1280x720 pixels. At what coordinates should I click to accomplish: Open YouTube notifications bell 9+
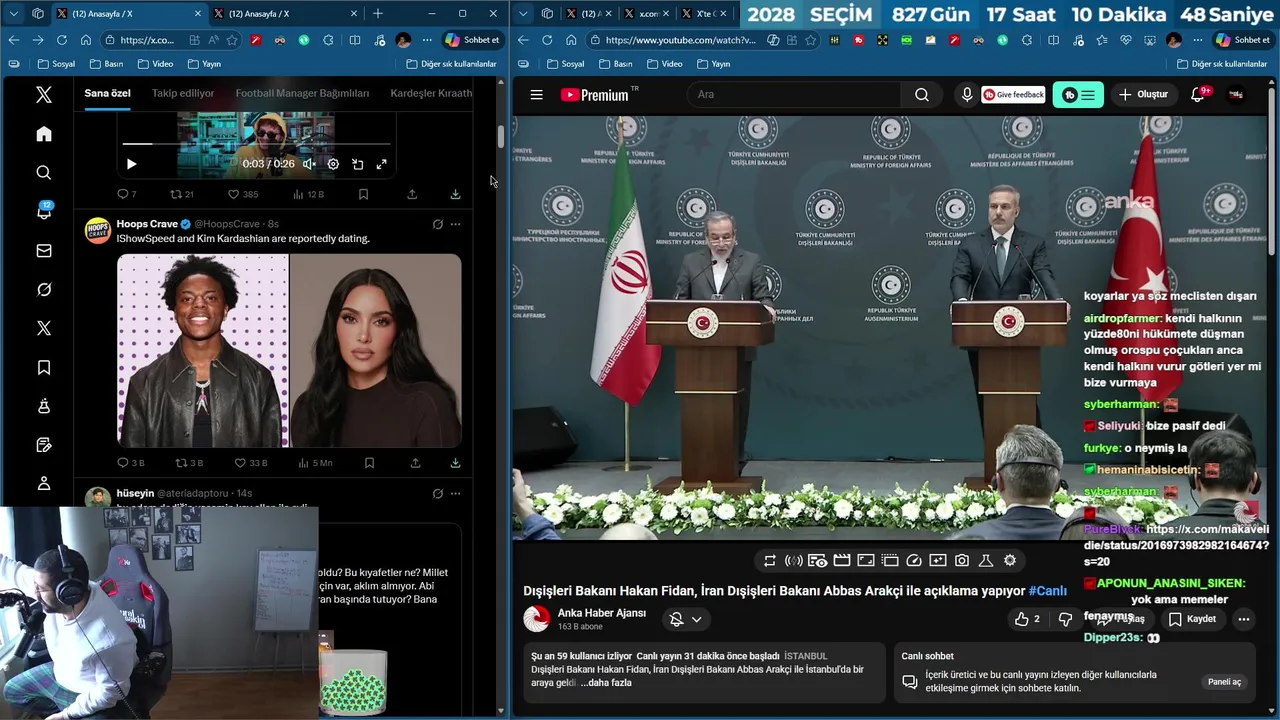pyautogui.click(x=1198, y=94)
